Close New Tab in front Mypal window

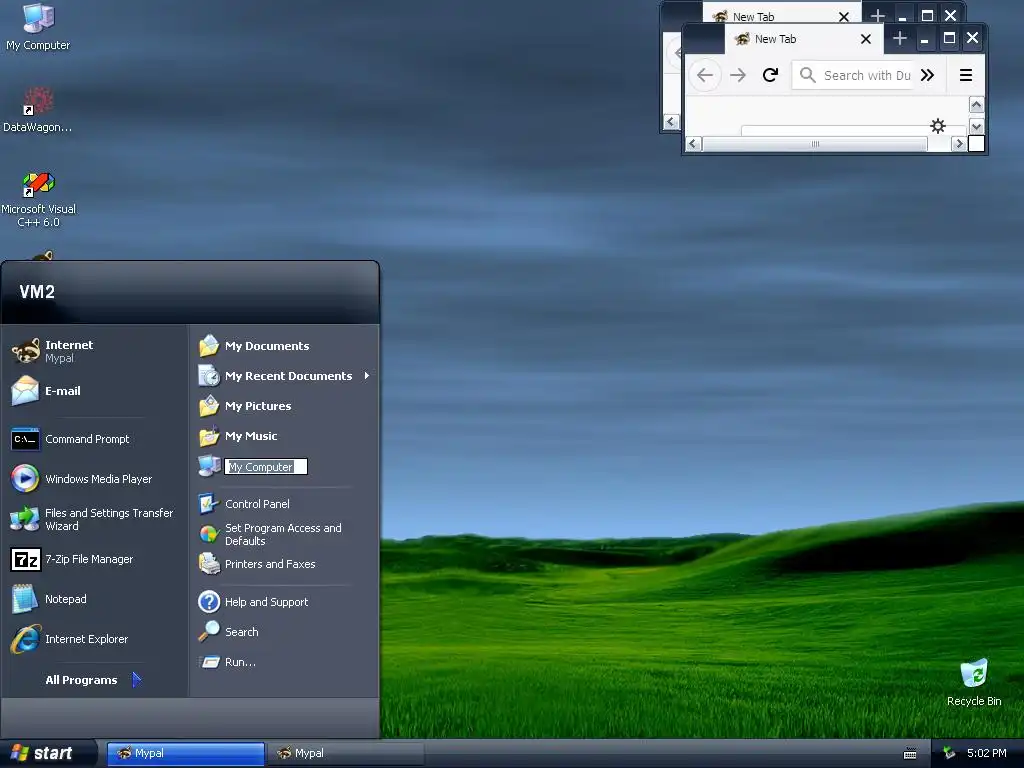pyautogui.click(x=866, y=39)
